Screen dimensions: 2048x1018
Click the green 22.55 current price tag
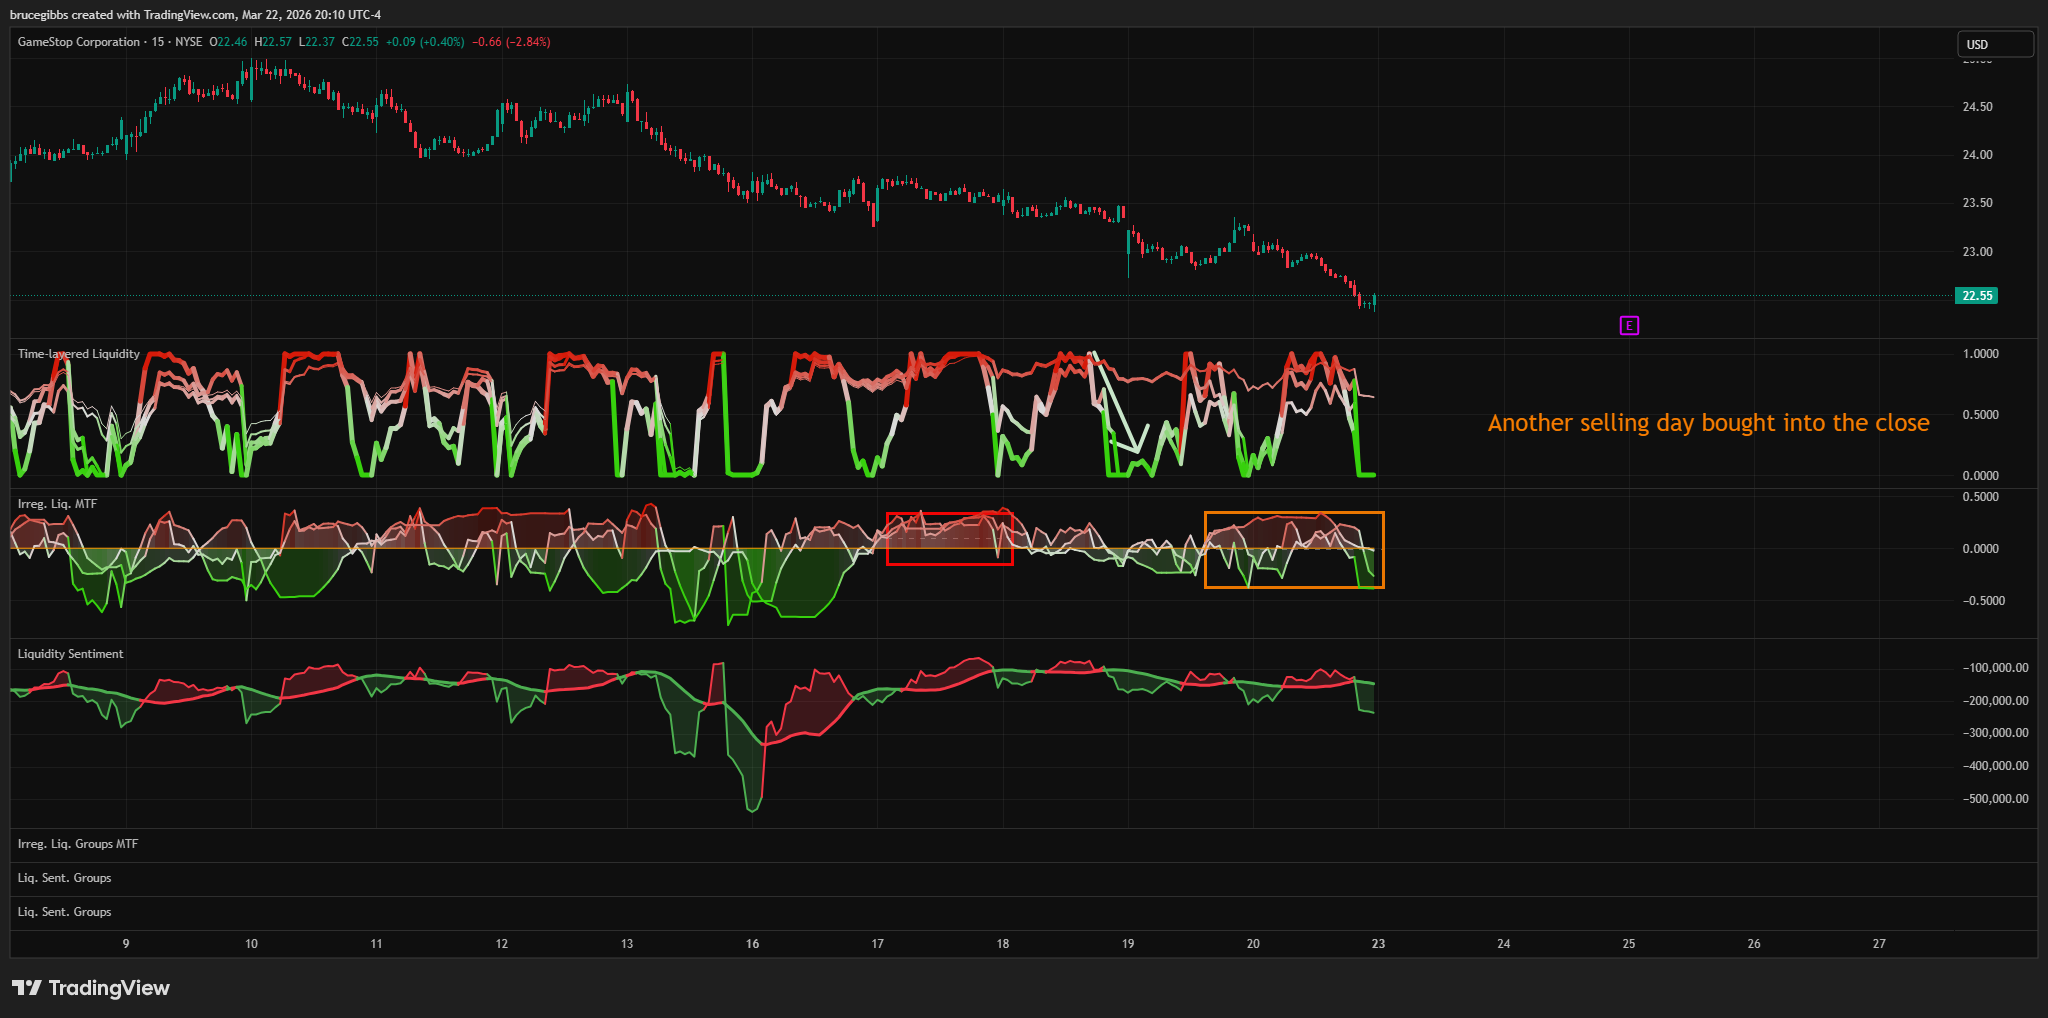pyautogui.click(x=1976, y=296)
